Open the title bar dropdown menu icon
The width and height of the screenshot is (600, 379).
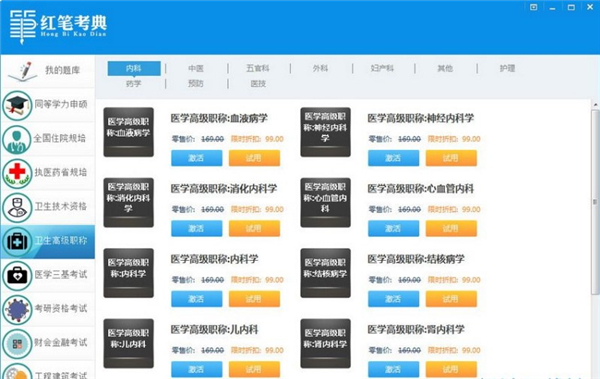tap(533, 7)
